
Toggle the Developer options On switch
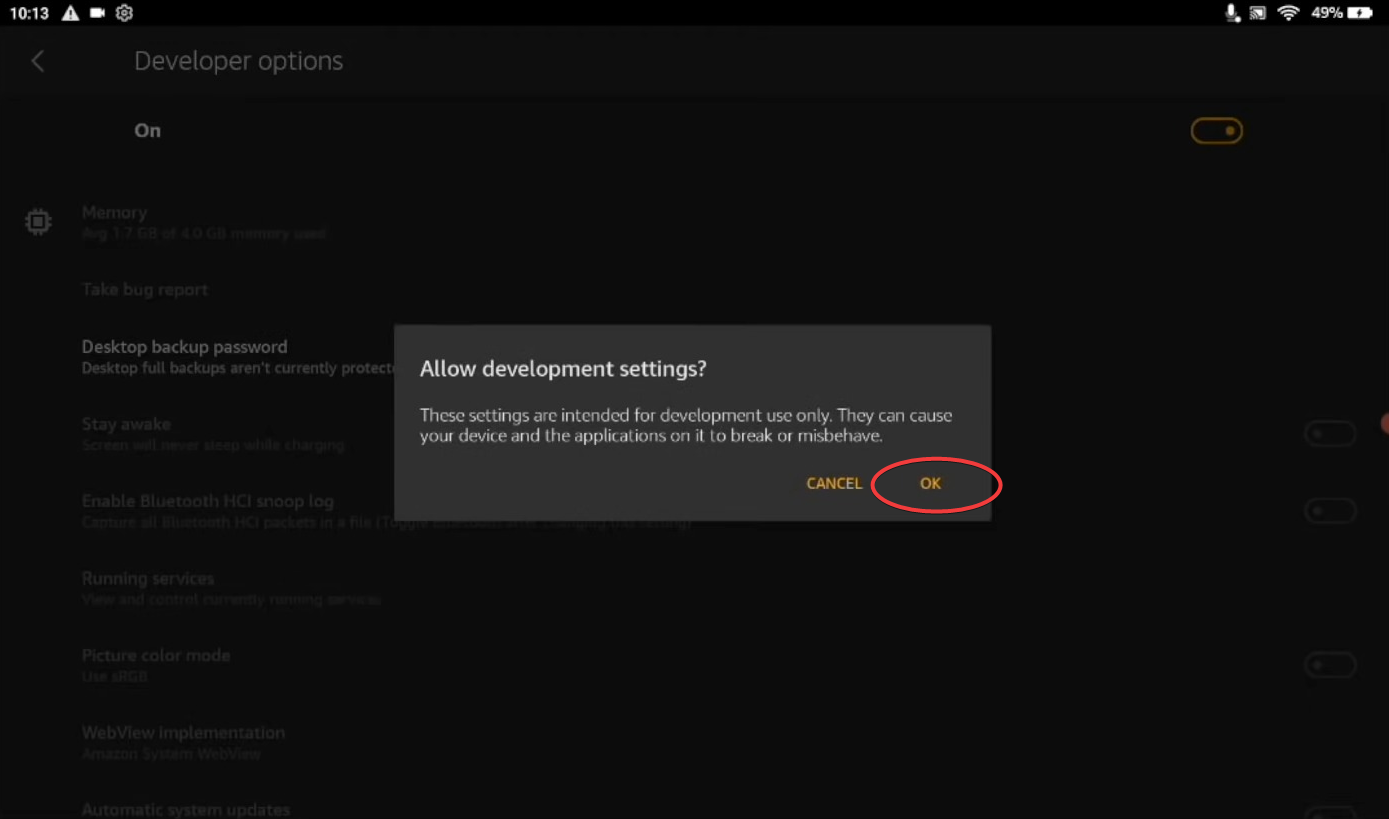pyautogui.click(x=1217, y=131)
